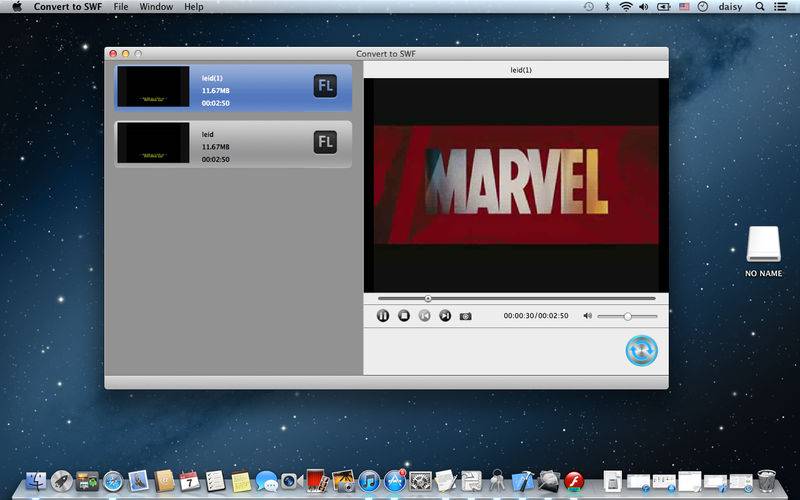Click the battery status icon

coord(663,7)
